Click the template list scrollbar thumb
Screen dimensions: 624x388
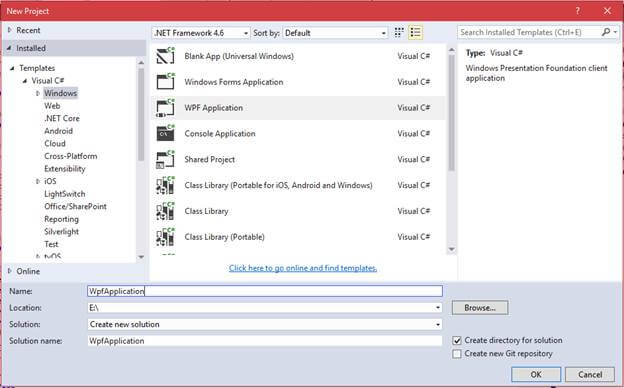pyautogui.click(x=451, y=113)
